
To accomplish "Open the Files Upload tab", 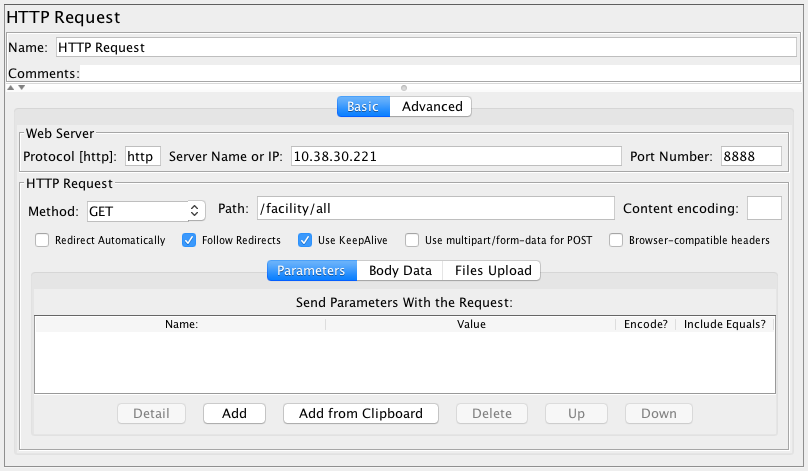I will [492, 271].
